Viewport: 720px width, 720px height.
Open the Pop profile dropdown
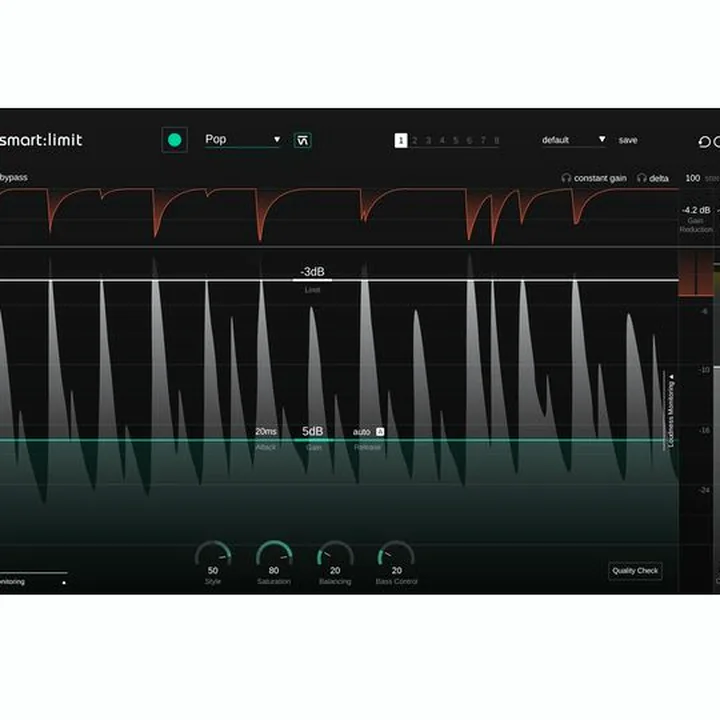point(242,140)
